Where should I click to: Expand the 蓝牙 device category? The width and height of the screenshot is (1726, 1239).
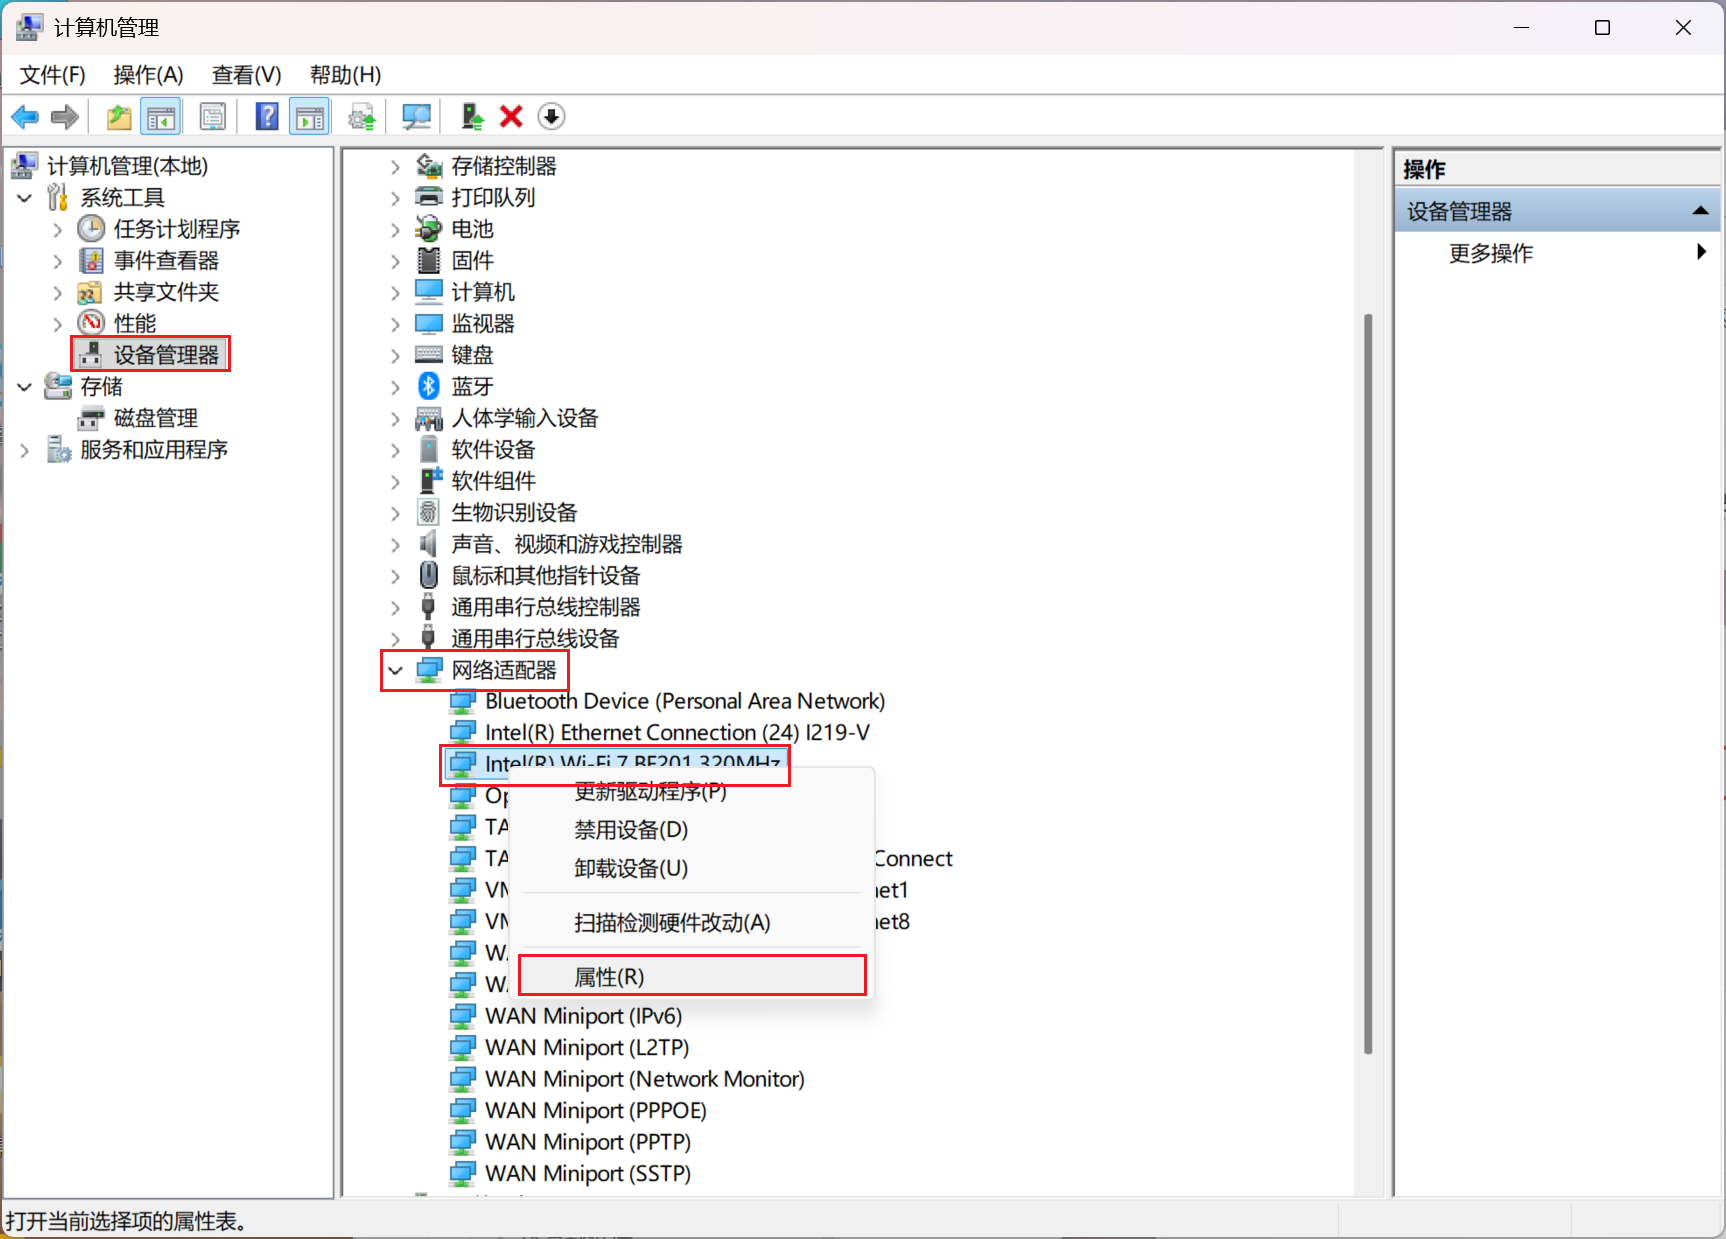click(x=396, y=387)
